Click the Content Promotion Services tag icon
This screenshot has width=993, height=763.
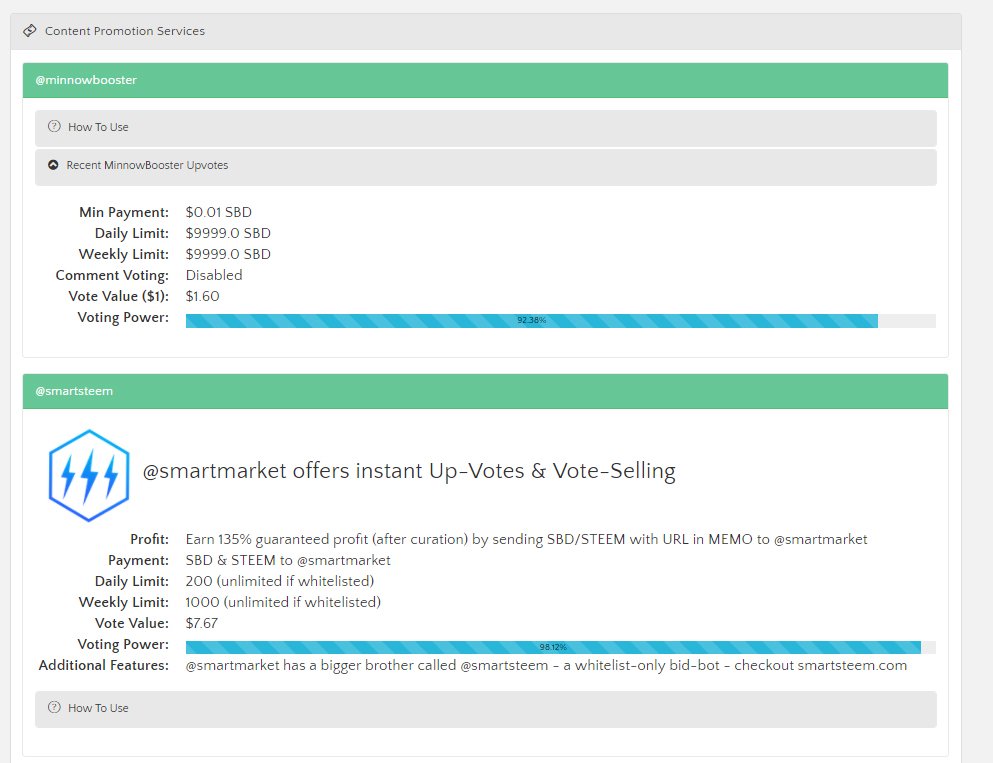[30, 30]
